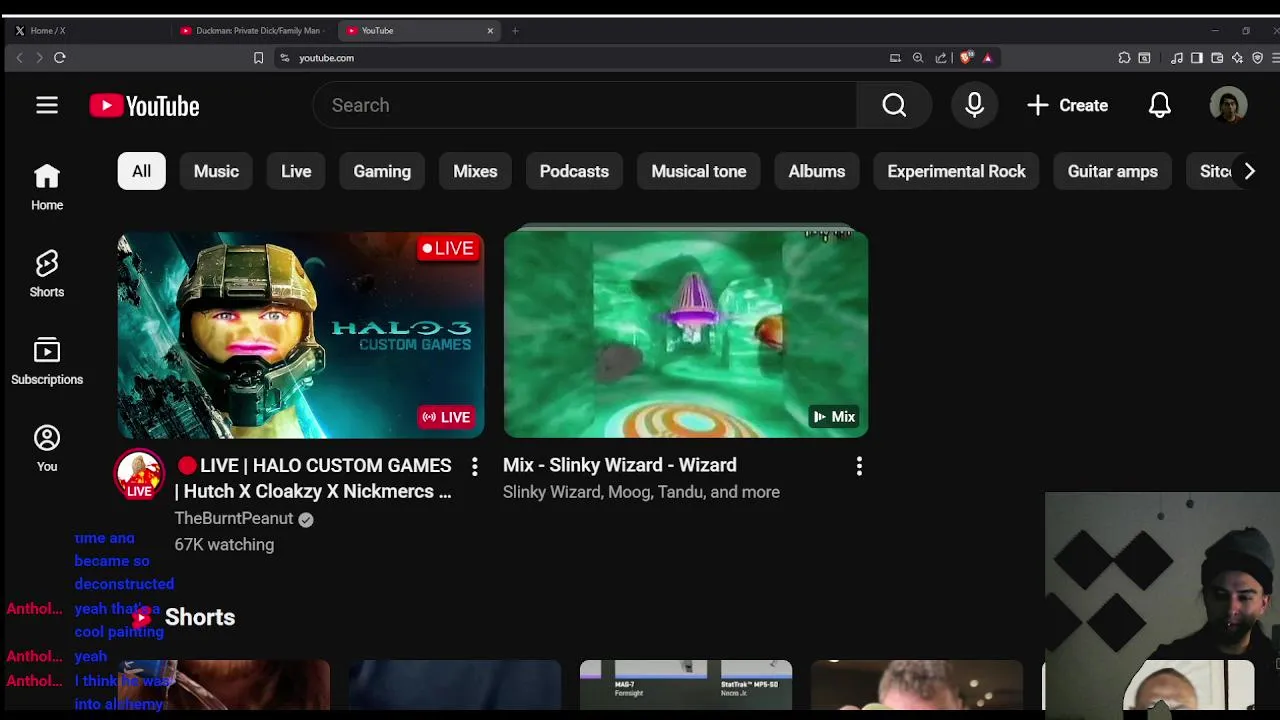Open options for Slinky Wizard mix

[859, 466]
